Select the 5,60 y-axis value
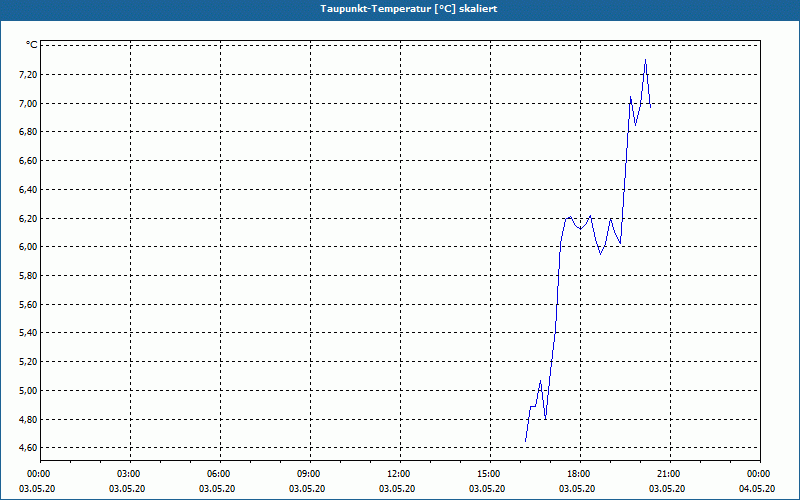Image resolution: width=800 pixels, height=500 pixels. point(29,305)
